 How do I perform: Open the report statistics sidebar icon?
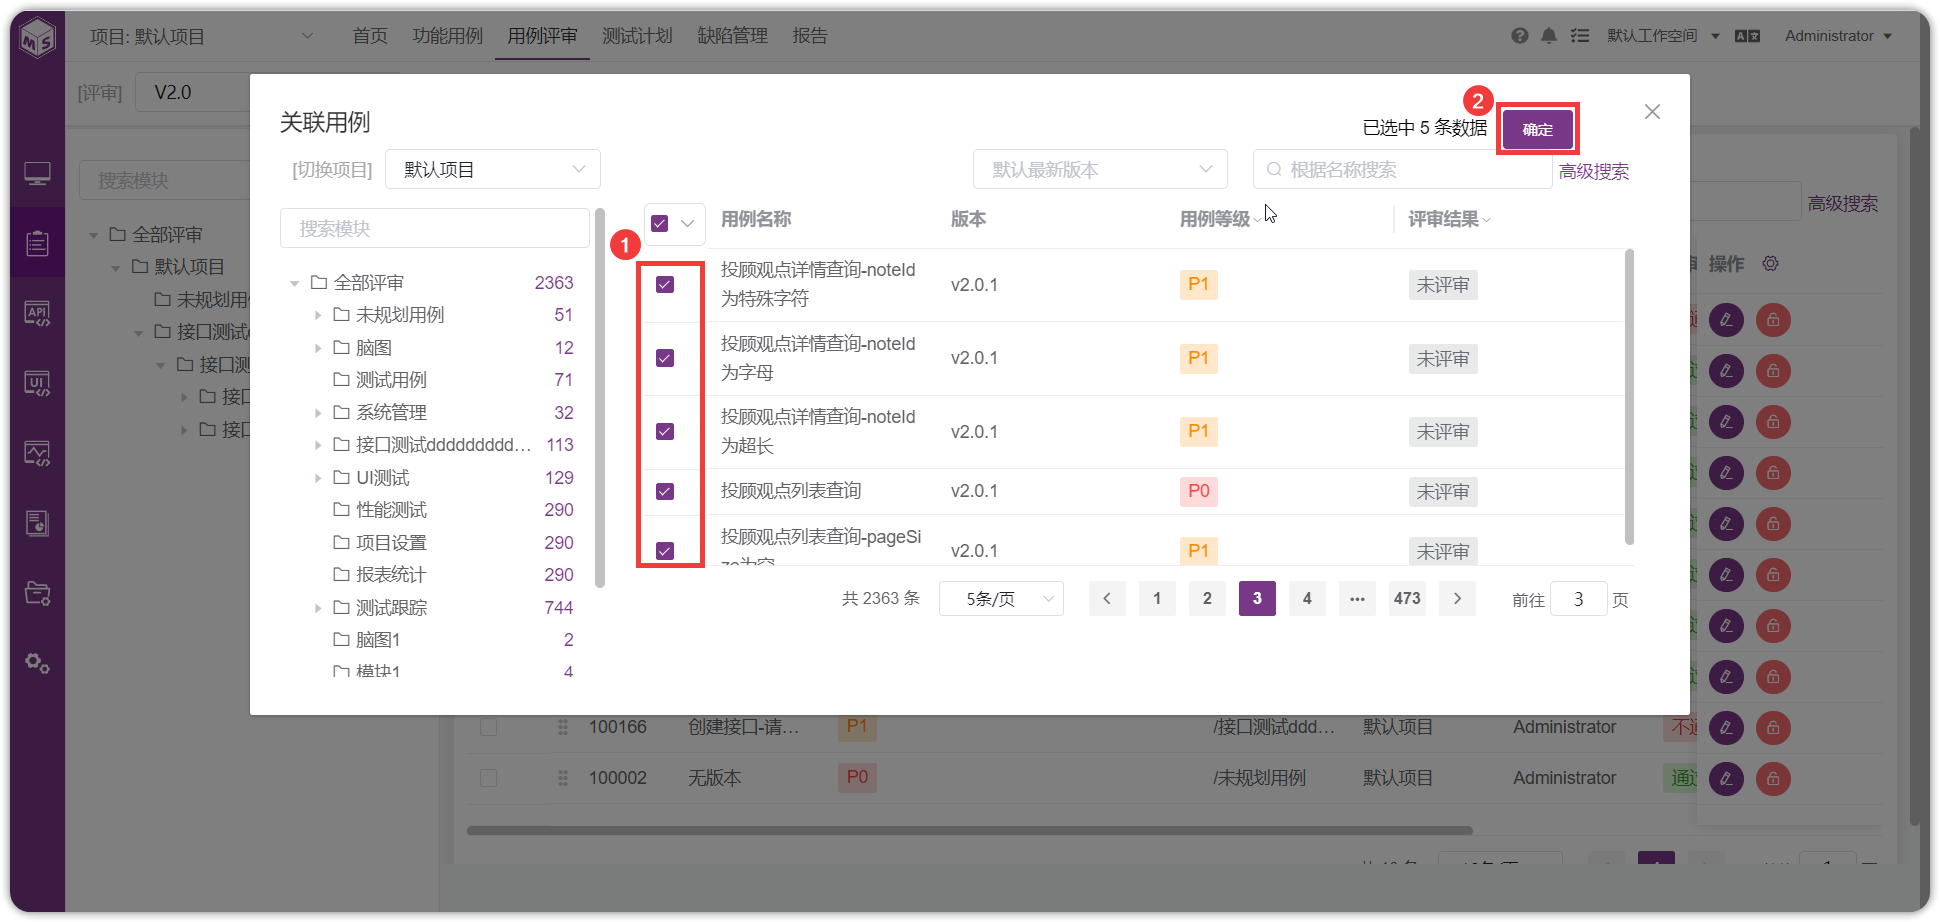(x=38, y=523)
